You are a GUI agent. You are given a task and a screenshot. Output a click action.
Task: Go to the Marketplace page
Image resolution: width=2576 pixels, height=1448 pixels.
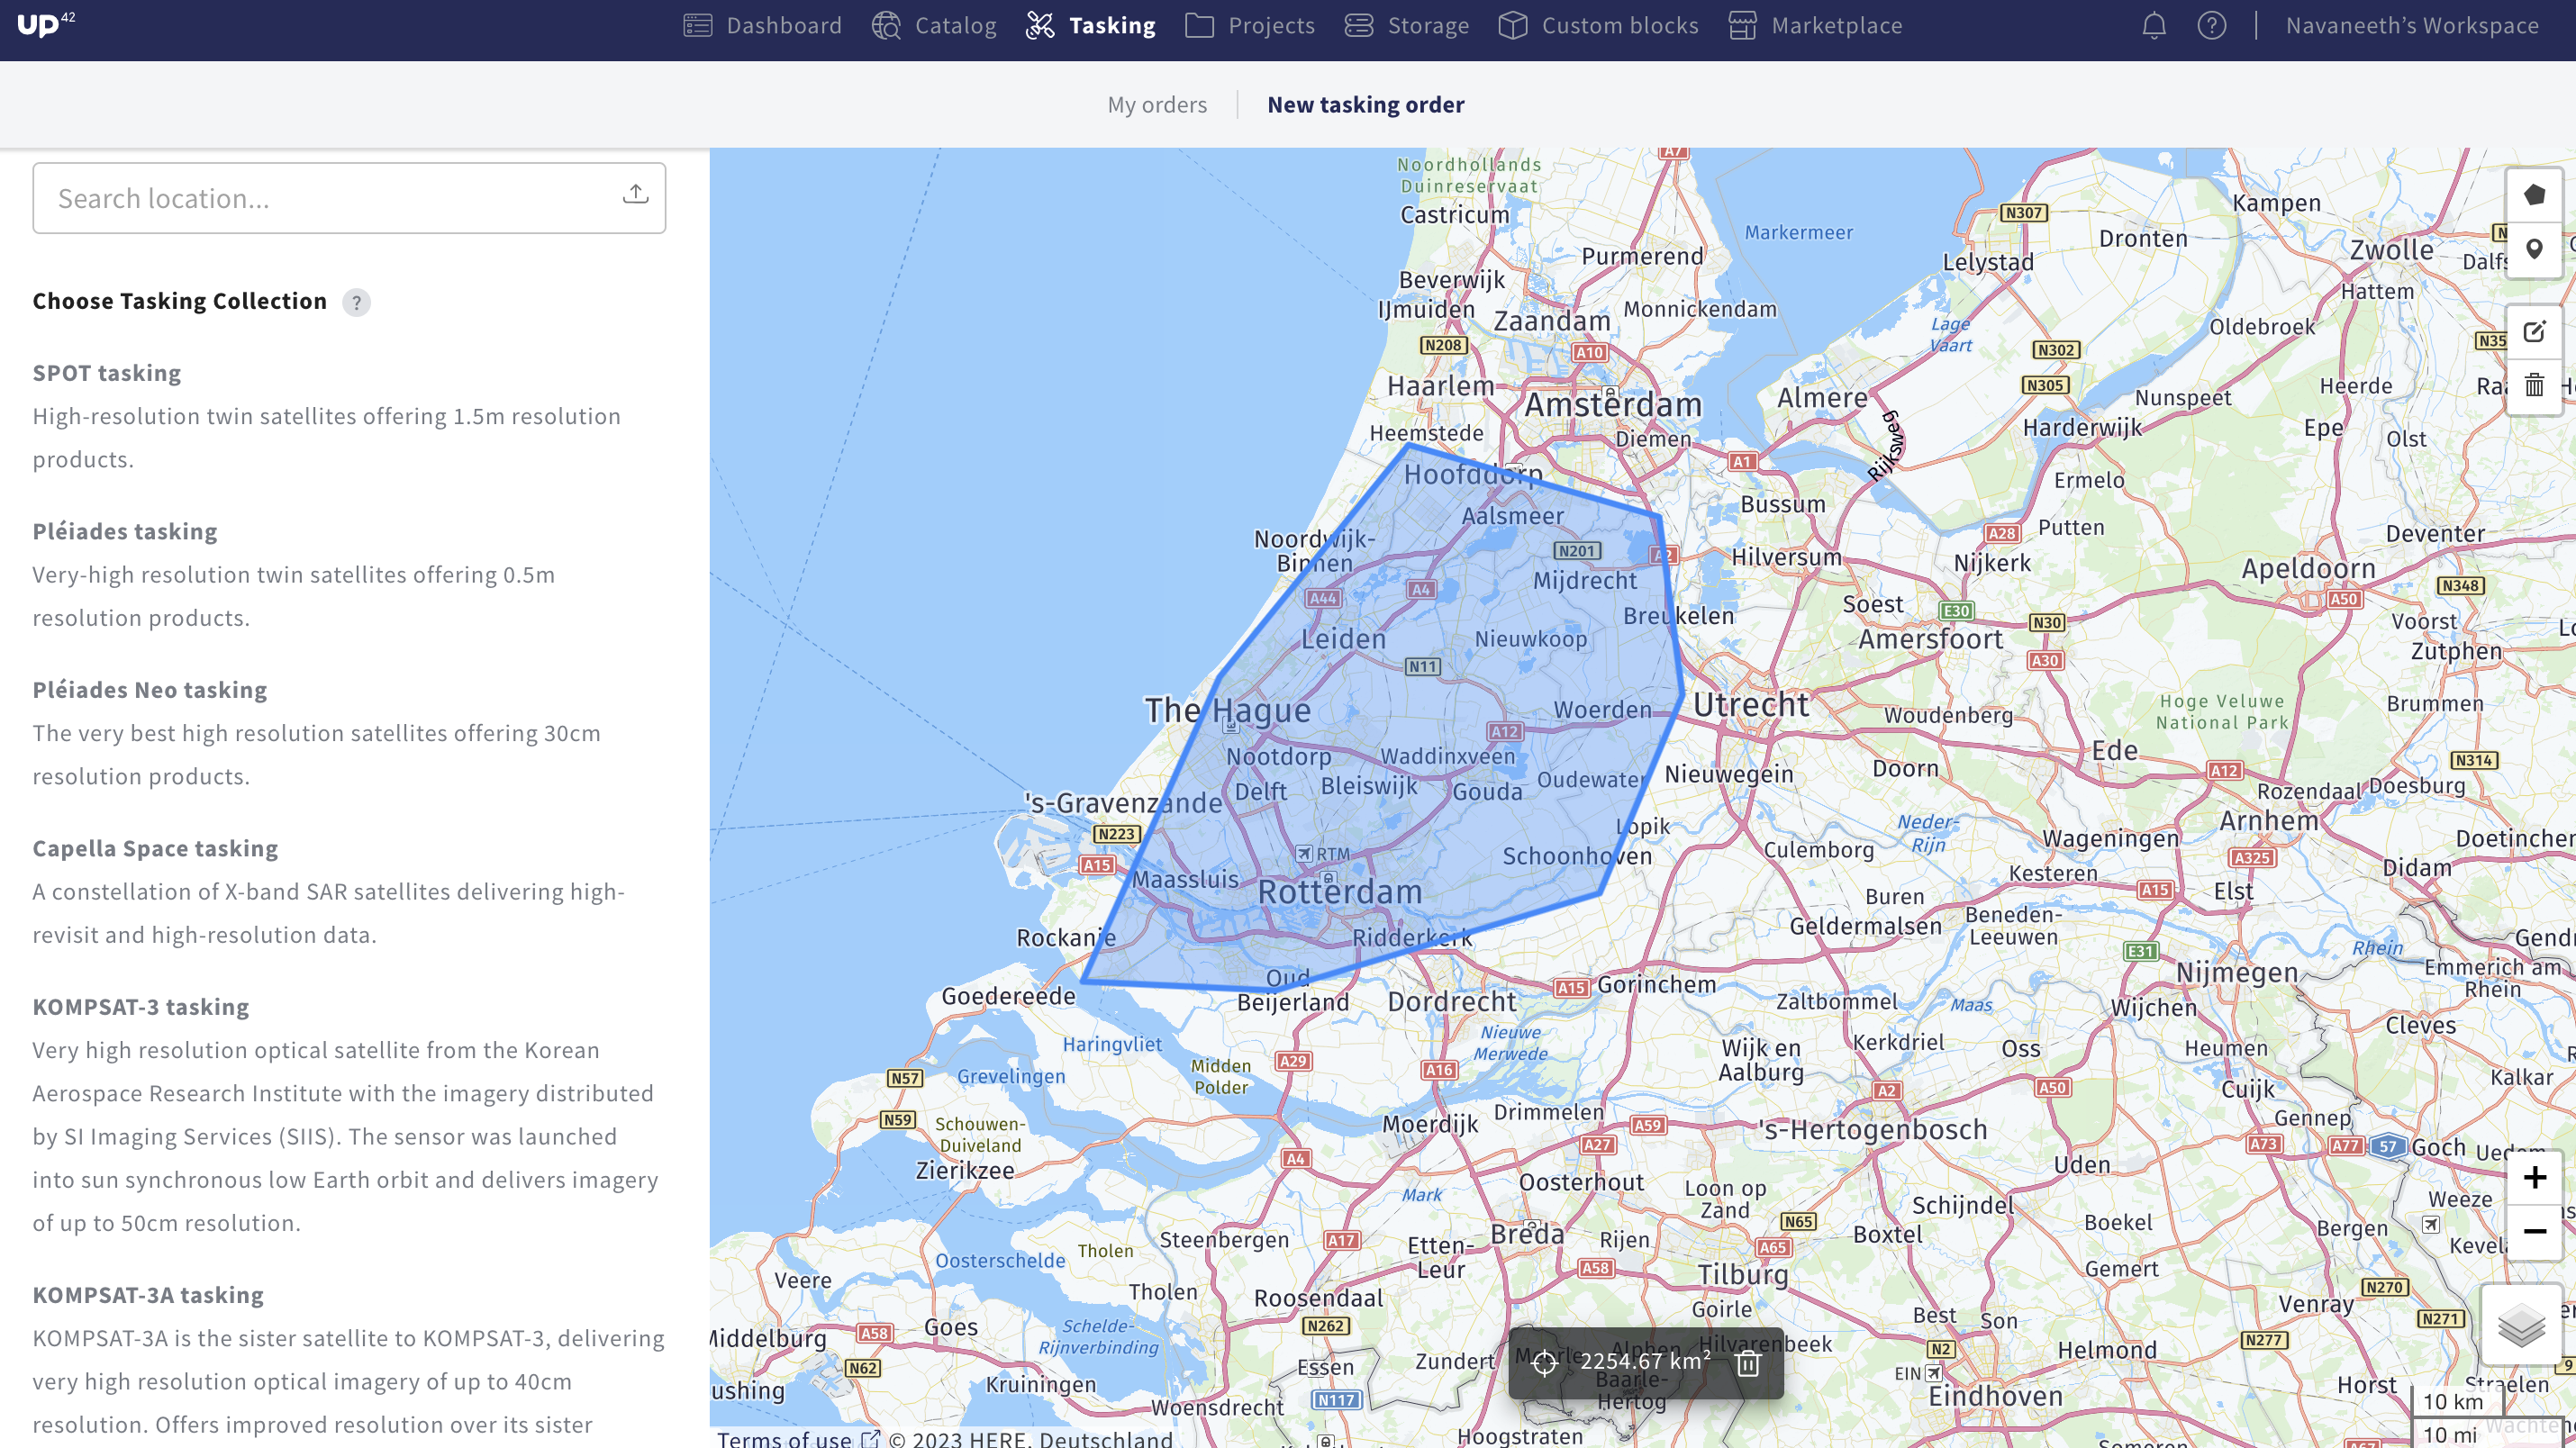click(1815, 26)
